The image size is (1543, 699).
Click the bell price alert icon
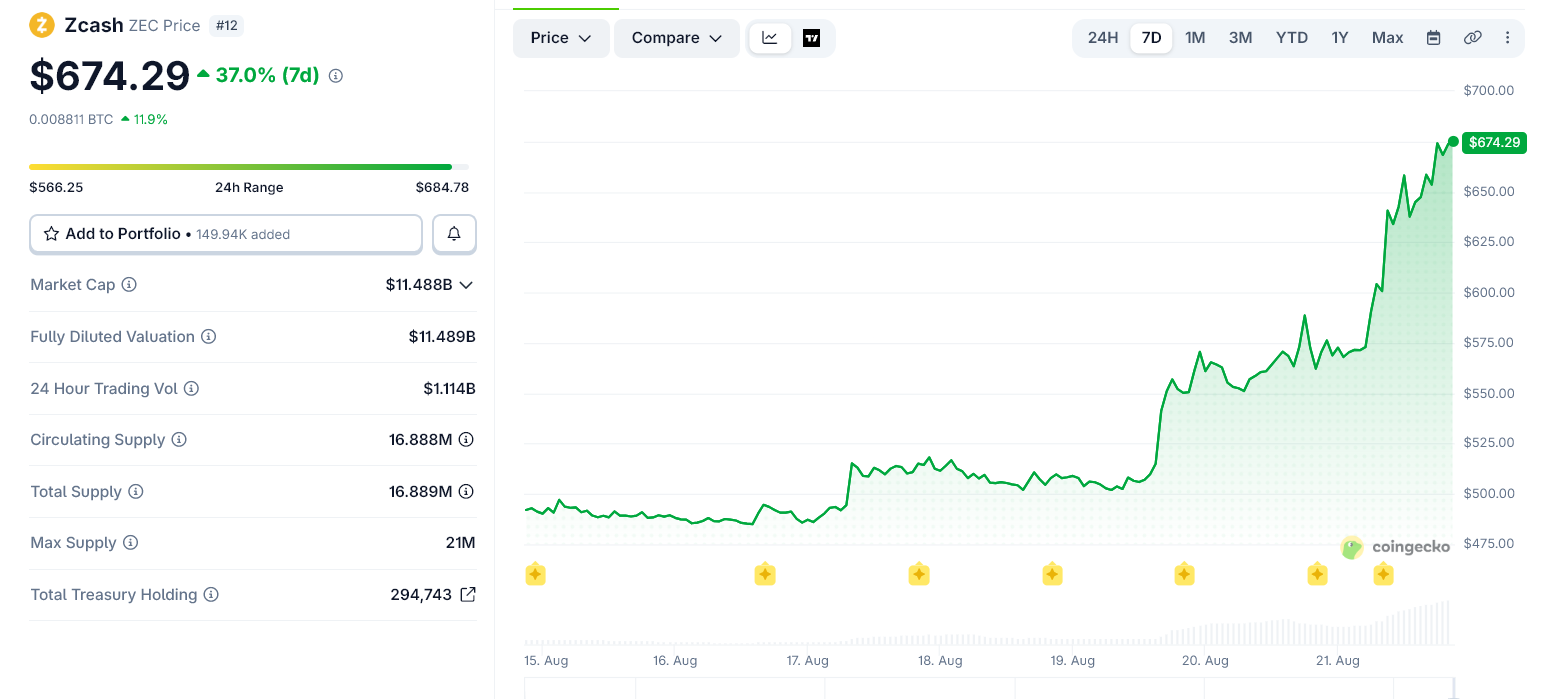point(454,234)
